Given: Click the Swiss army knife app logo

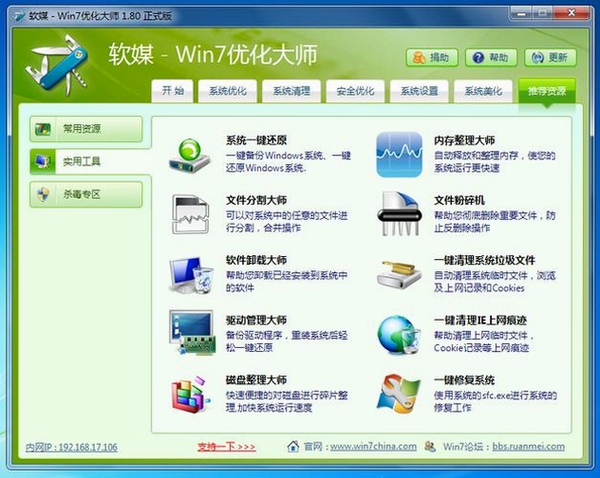Looking at the screenshot, I should tap(57, 64).
